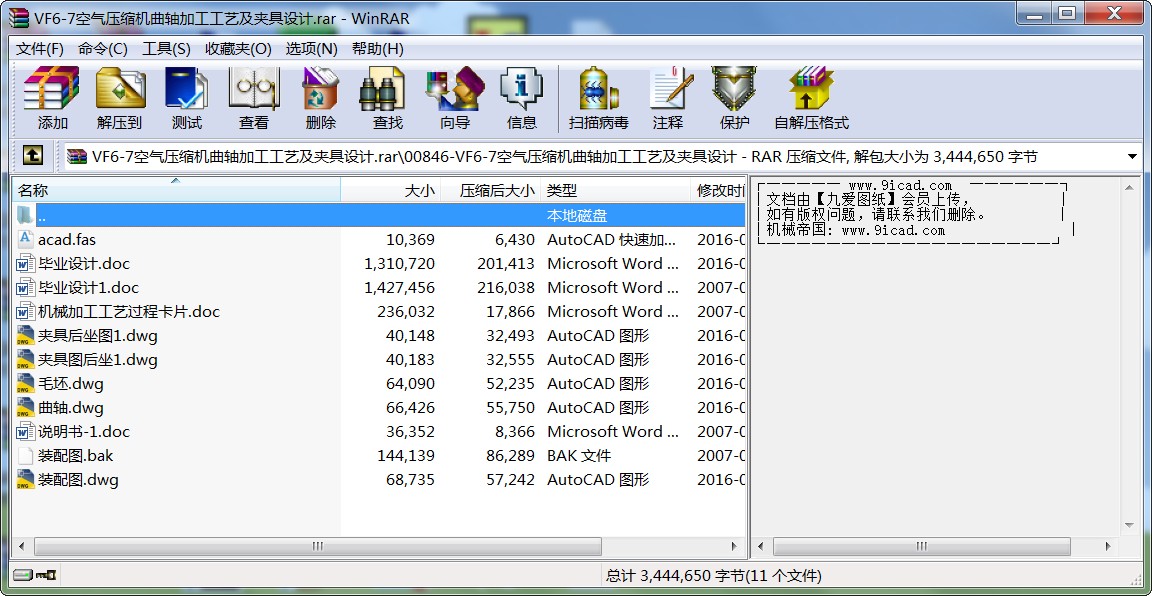
Task: Click size value 1,310,720
Action: pyautogui.click(x=399, y=263)
